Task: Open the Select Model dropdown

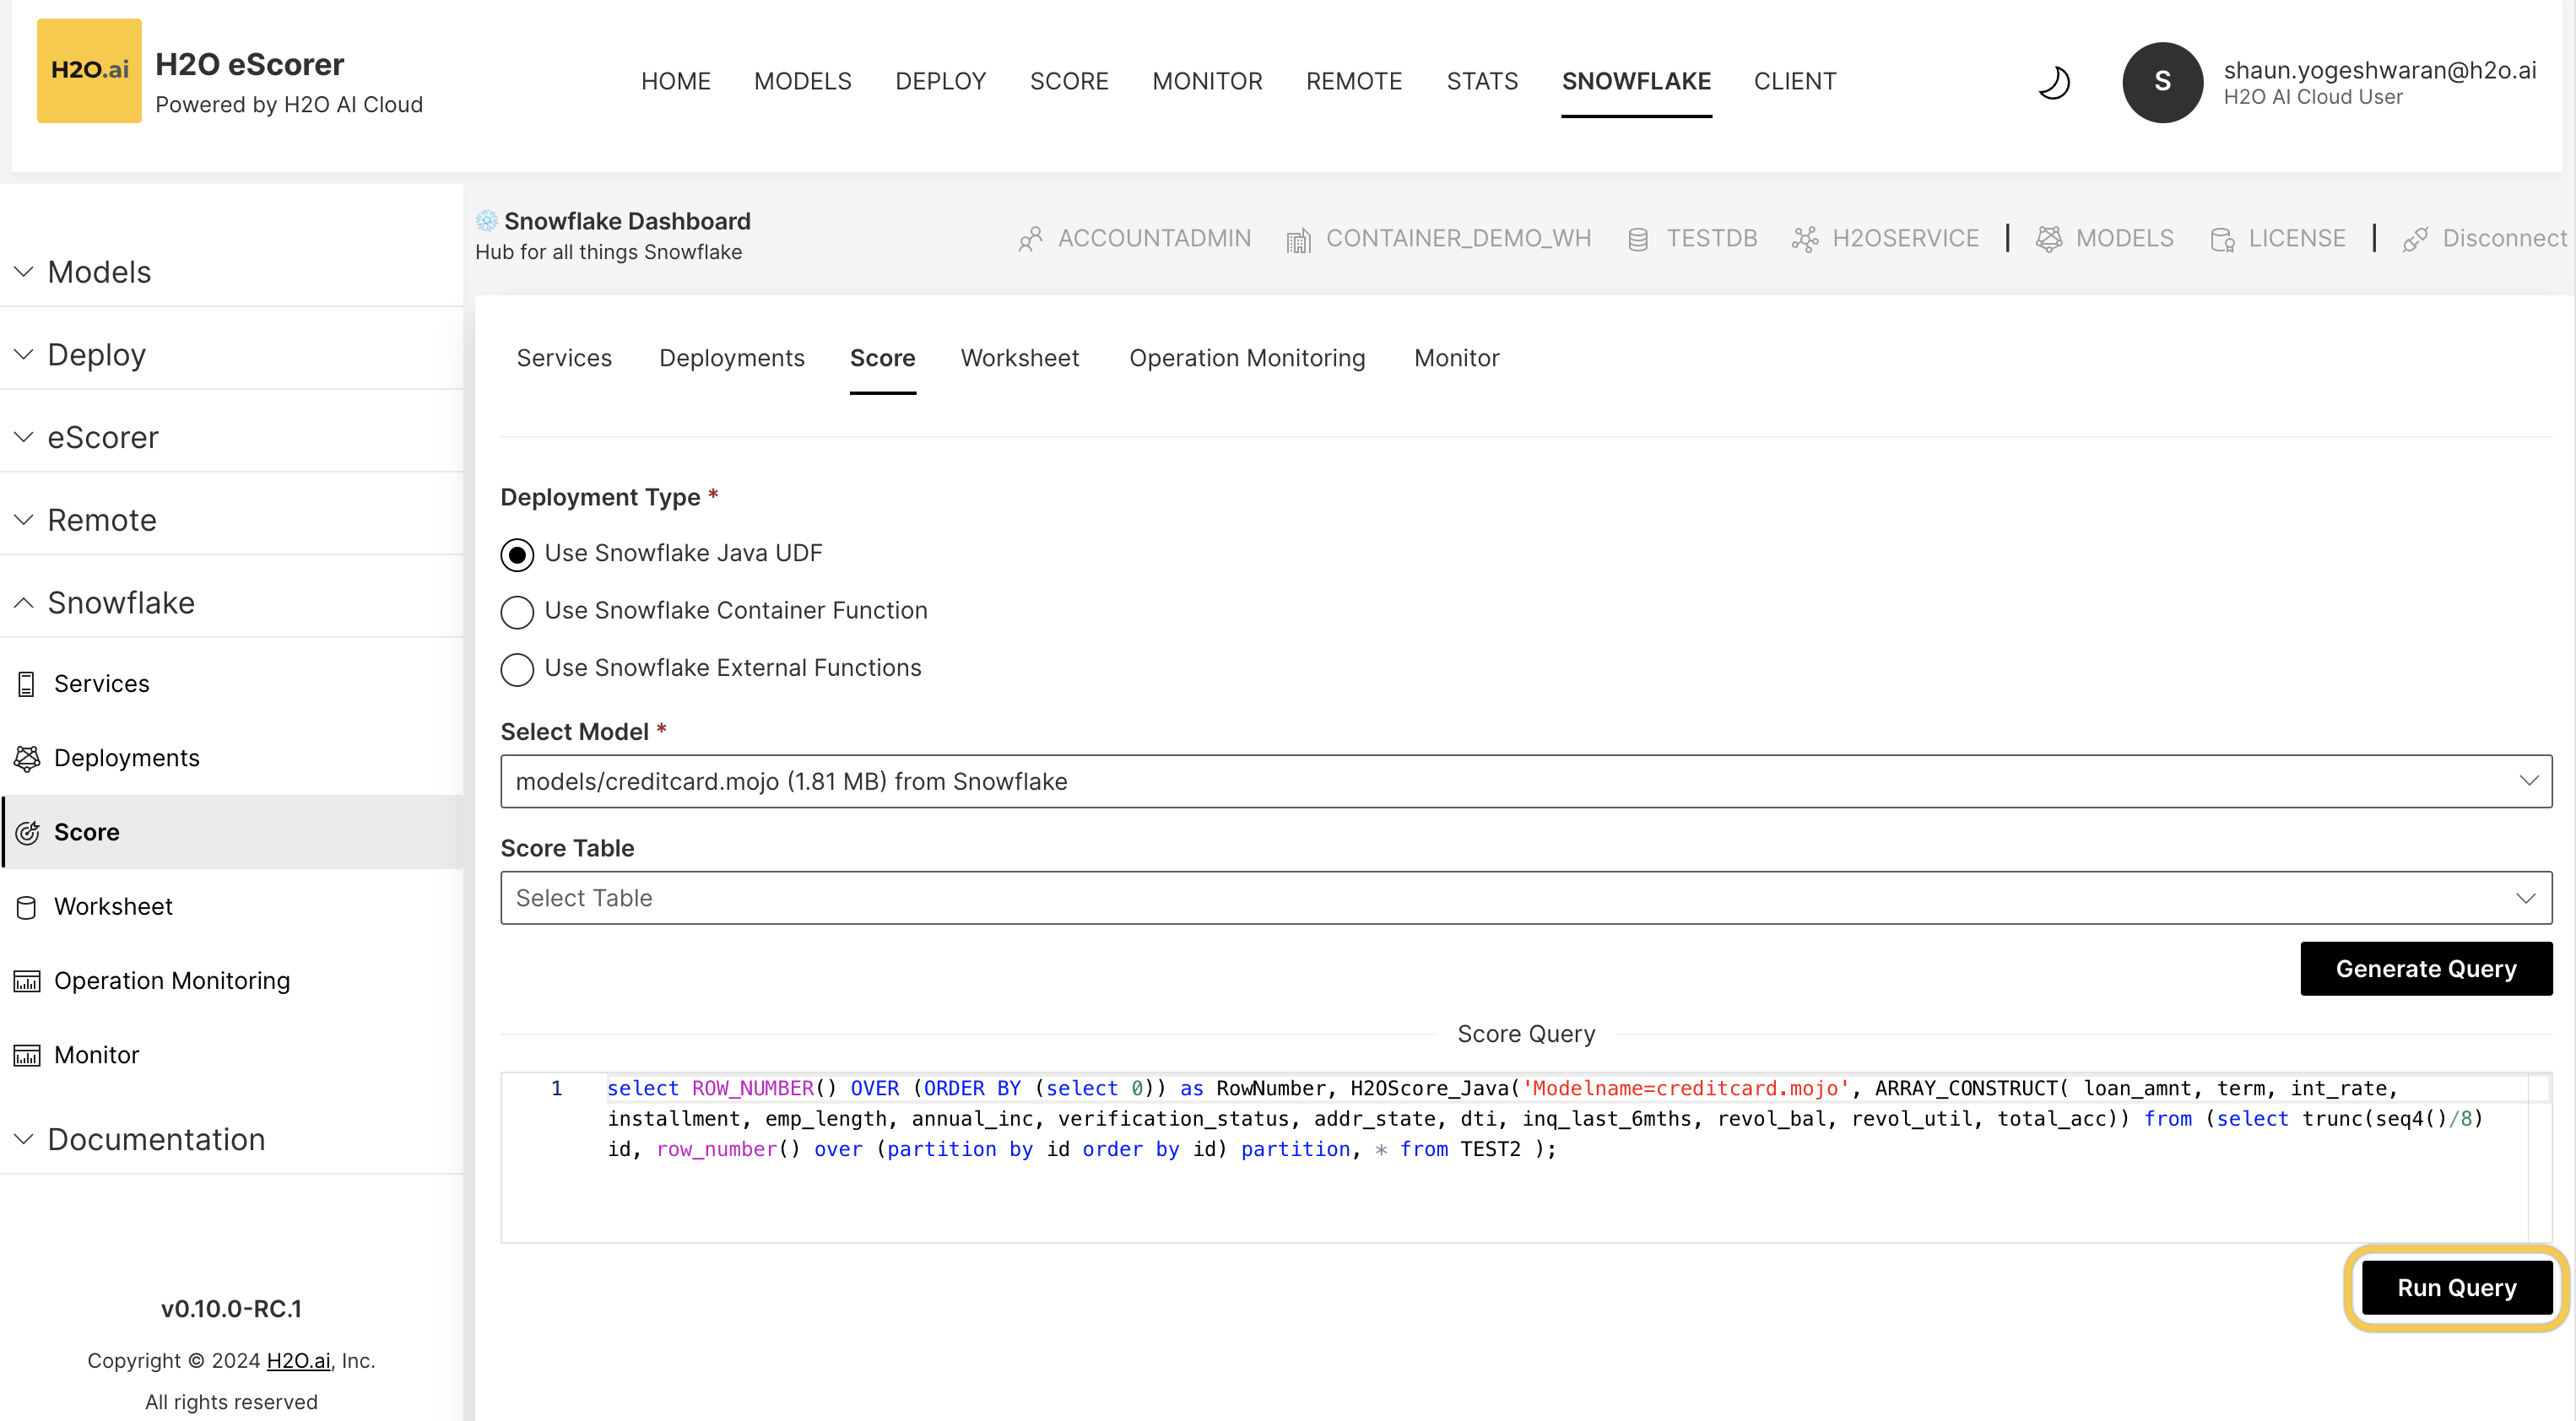Action: [x=1525, y=781]
